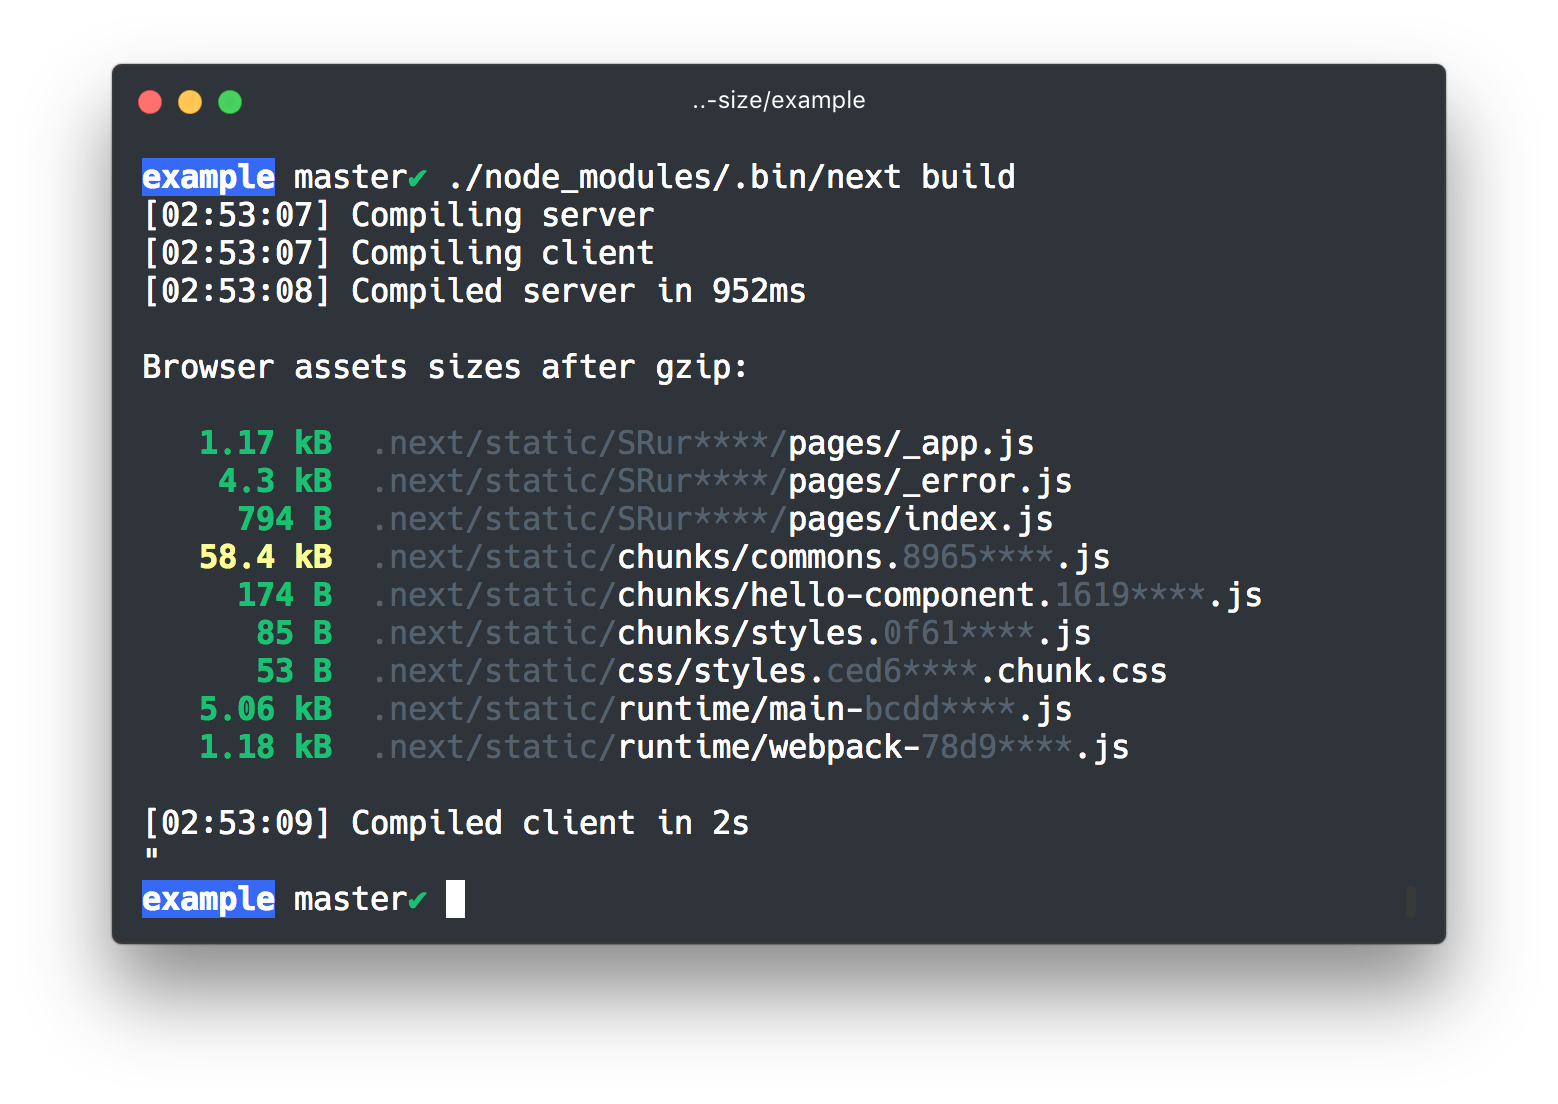Click the './node_modules/.bin/next build' command
Image resolution: width=1558 pixels, height=1104 pixels.
pyautogui.click(x=731, y=177)
